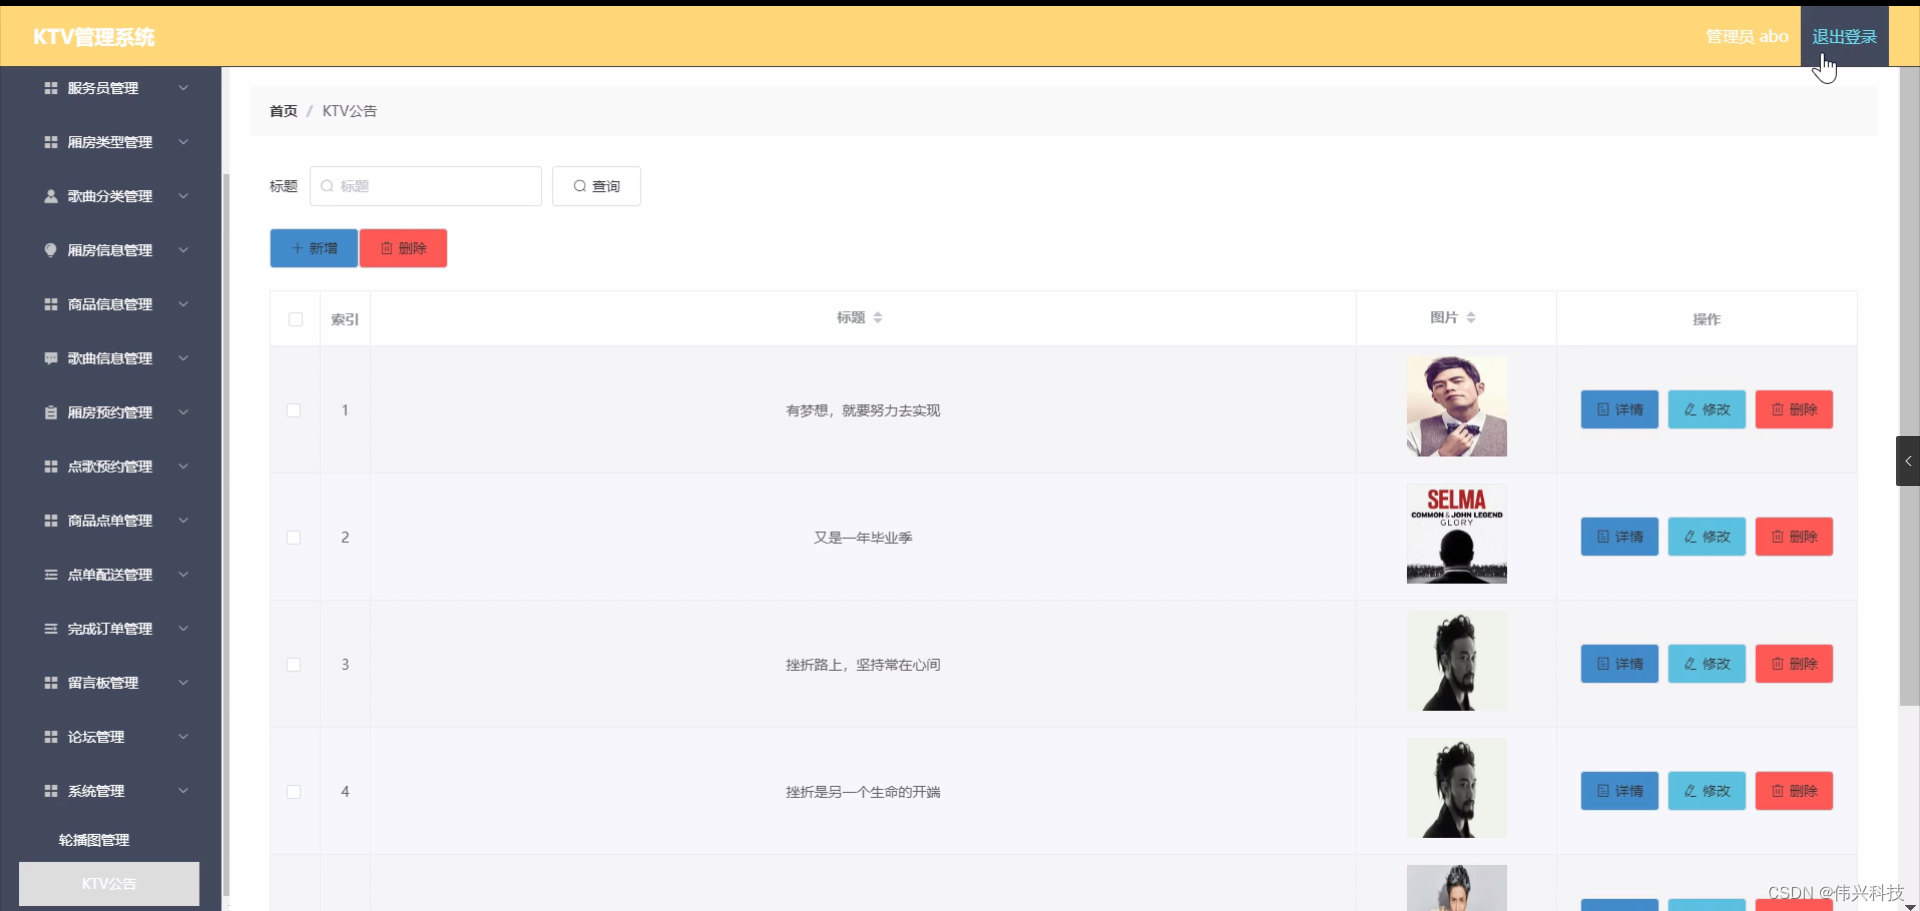Open 歌曲信息管理 using its icon
1920x911 pixels.
[x=51, y=358]
